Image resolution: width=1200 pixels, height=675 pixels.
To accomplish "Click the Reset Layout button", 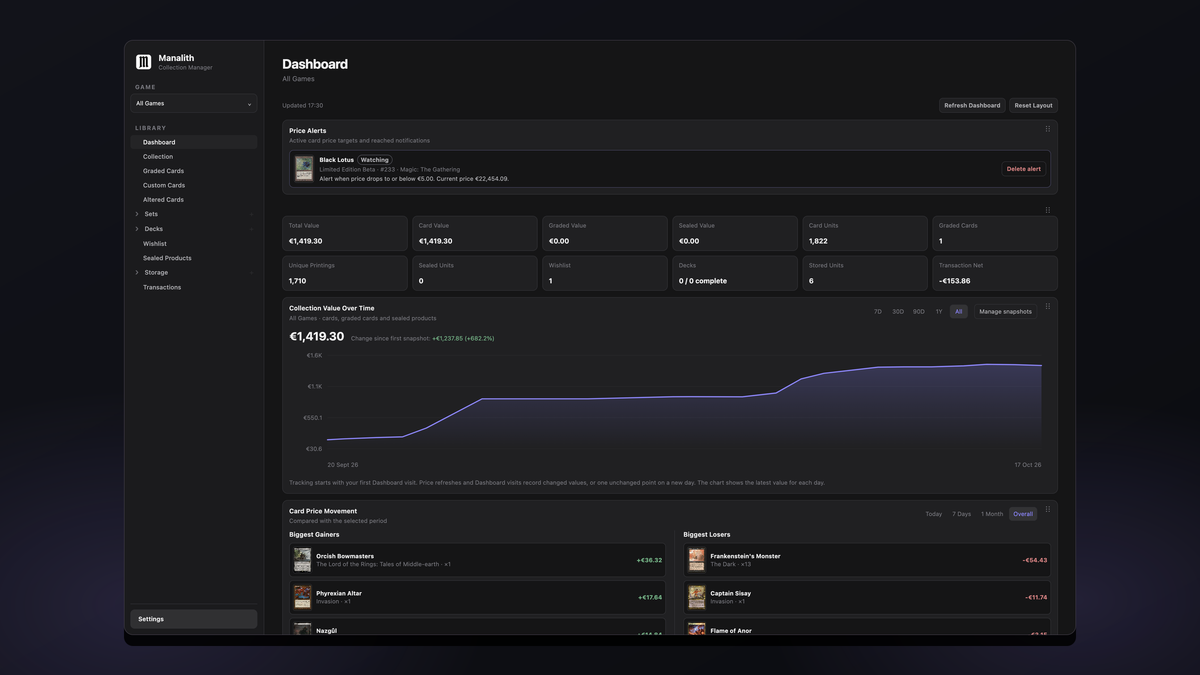I will click(x=1033, y=105).
